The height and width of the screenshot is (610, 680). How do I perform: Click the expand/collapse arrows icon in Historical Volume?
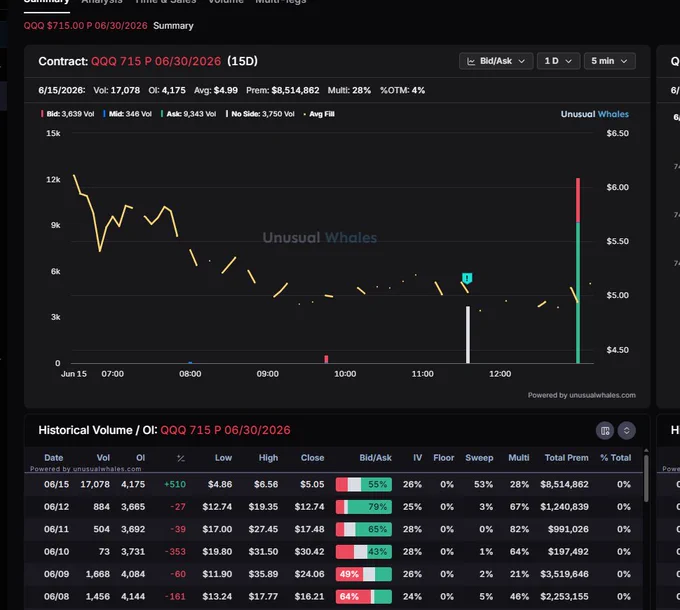pos(626,431)
